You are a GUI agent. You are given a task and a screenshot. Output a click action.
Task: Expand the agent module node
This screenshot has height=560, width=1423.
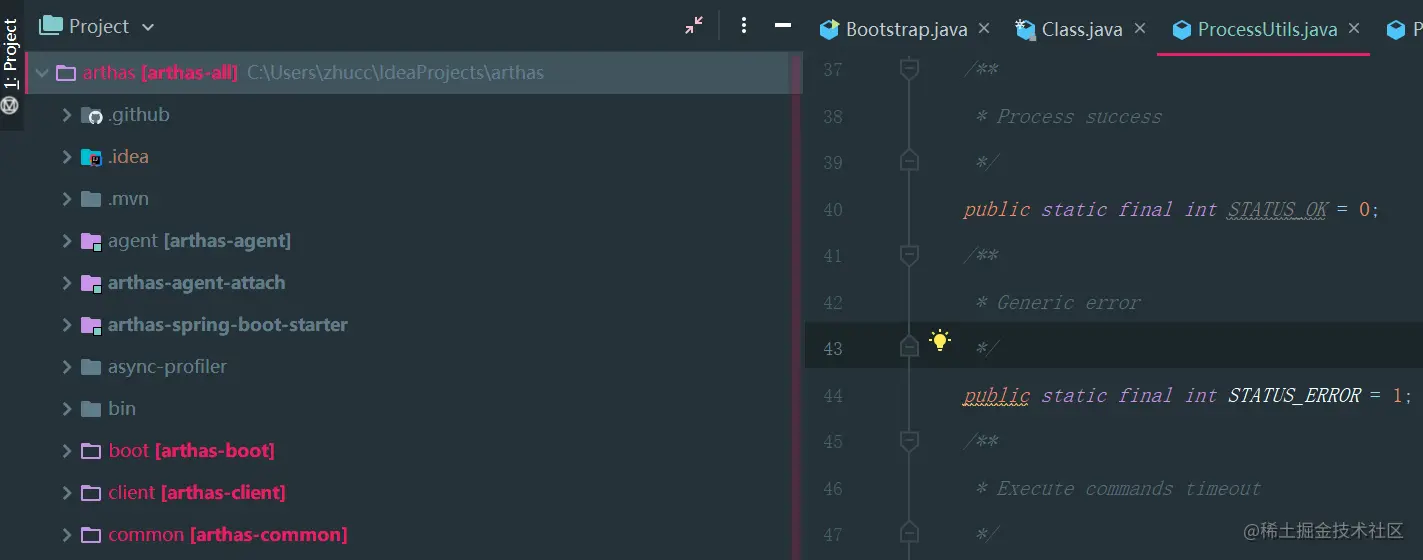[66, 241]
